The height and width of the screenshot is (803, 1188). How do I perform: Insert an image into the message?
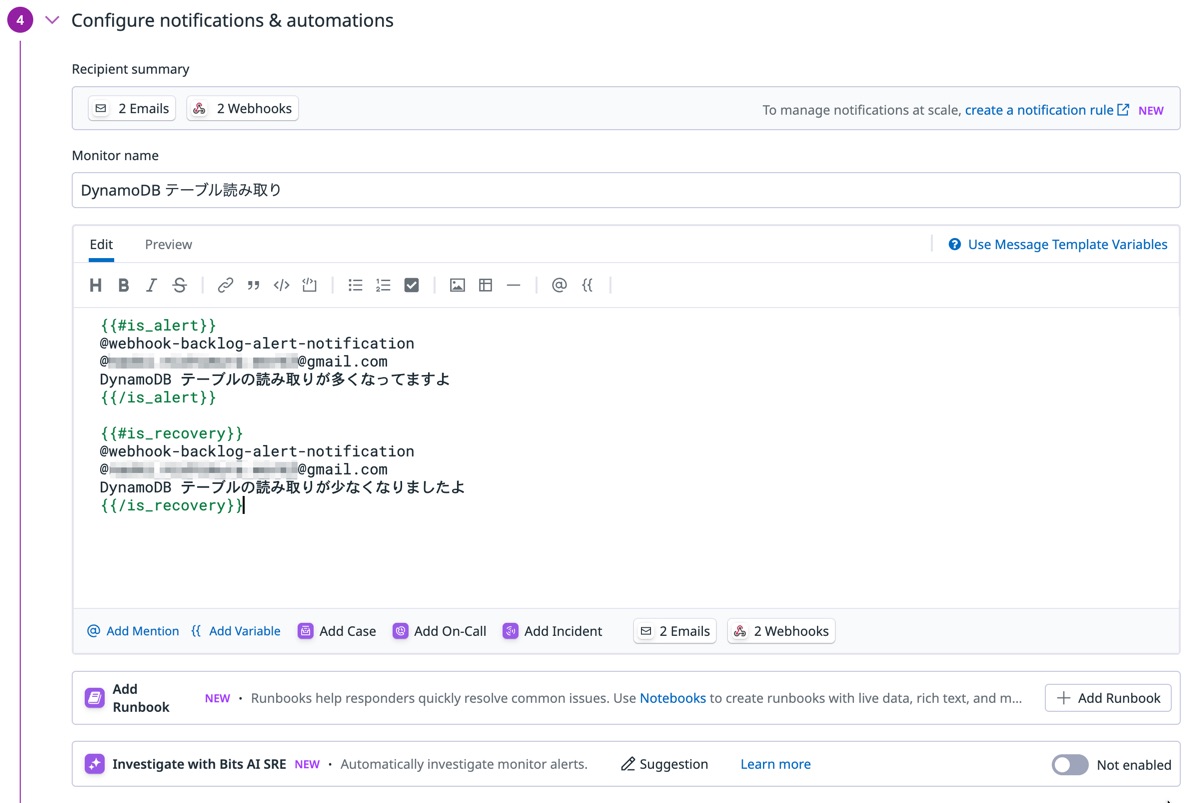click(x=457, y=285)
